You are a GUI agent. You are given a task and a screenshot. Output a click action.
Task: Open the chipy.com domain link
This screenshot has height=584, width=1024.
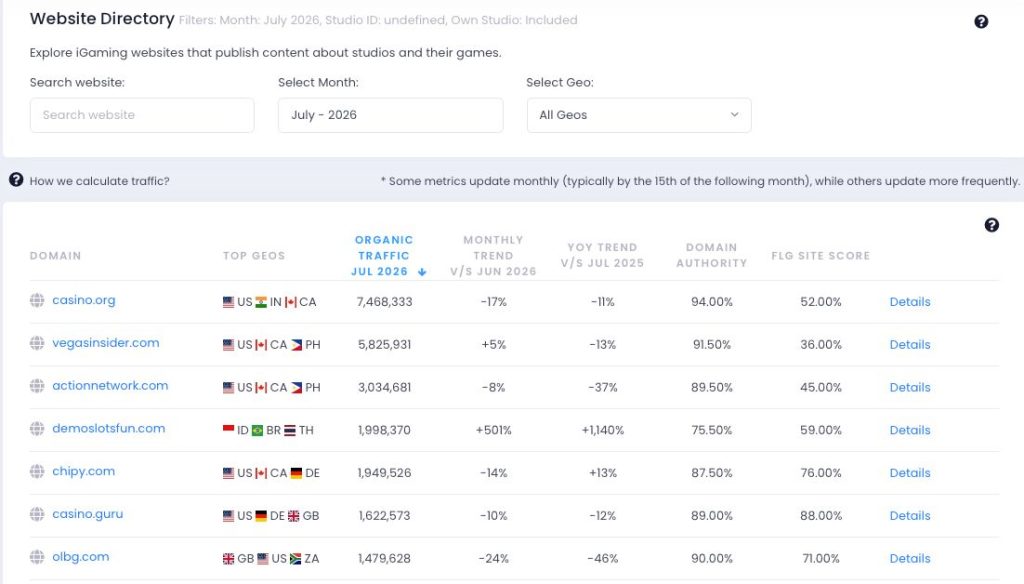click(84, 471)
